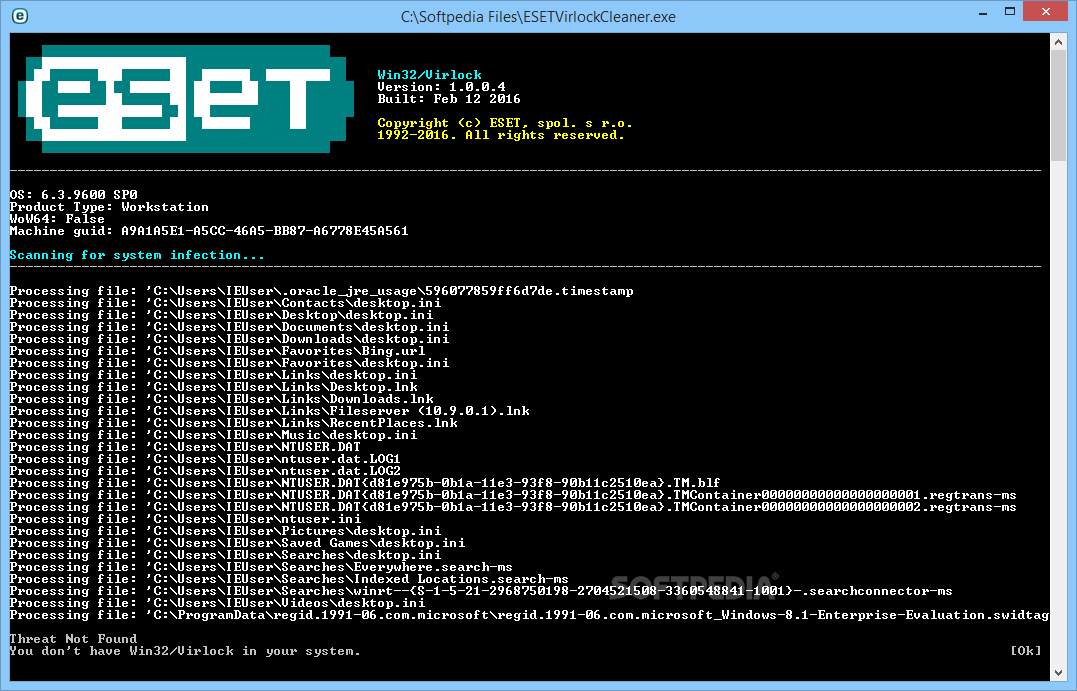Click the Searches\desktop.ini line
This screenshot has height=691, width=1077.
pos(225,555)
